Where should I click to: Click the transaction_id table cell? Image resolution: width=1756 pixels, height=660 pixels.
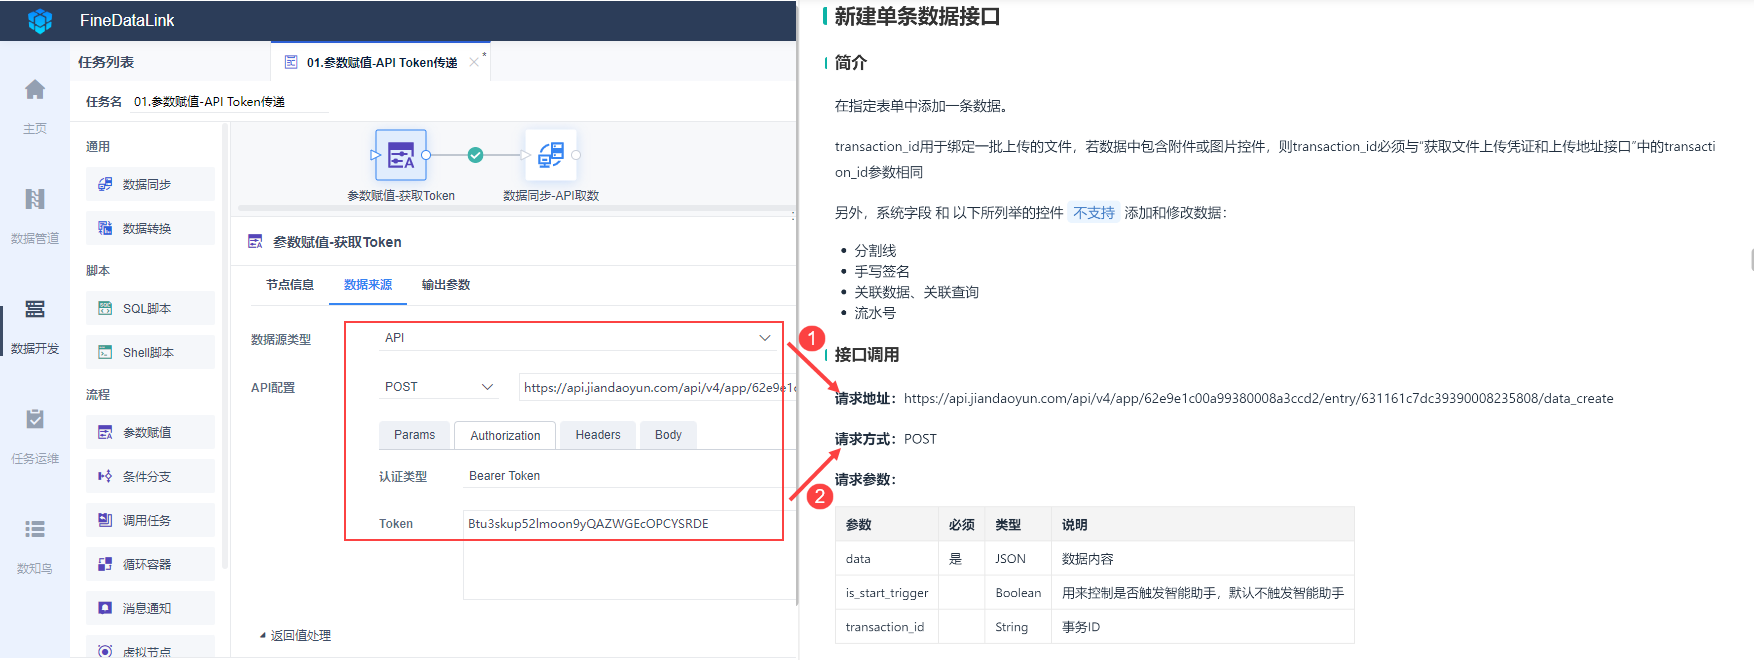885,627
